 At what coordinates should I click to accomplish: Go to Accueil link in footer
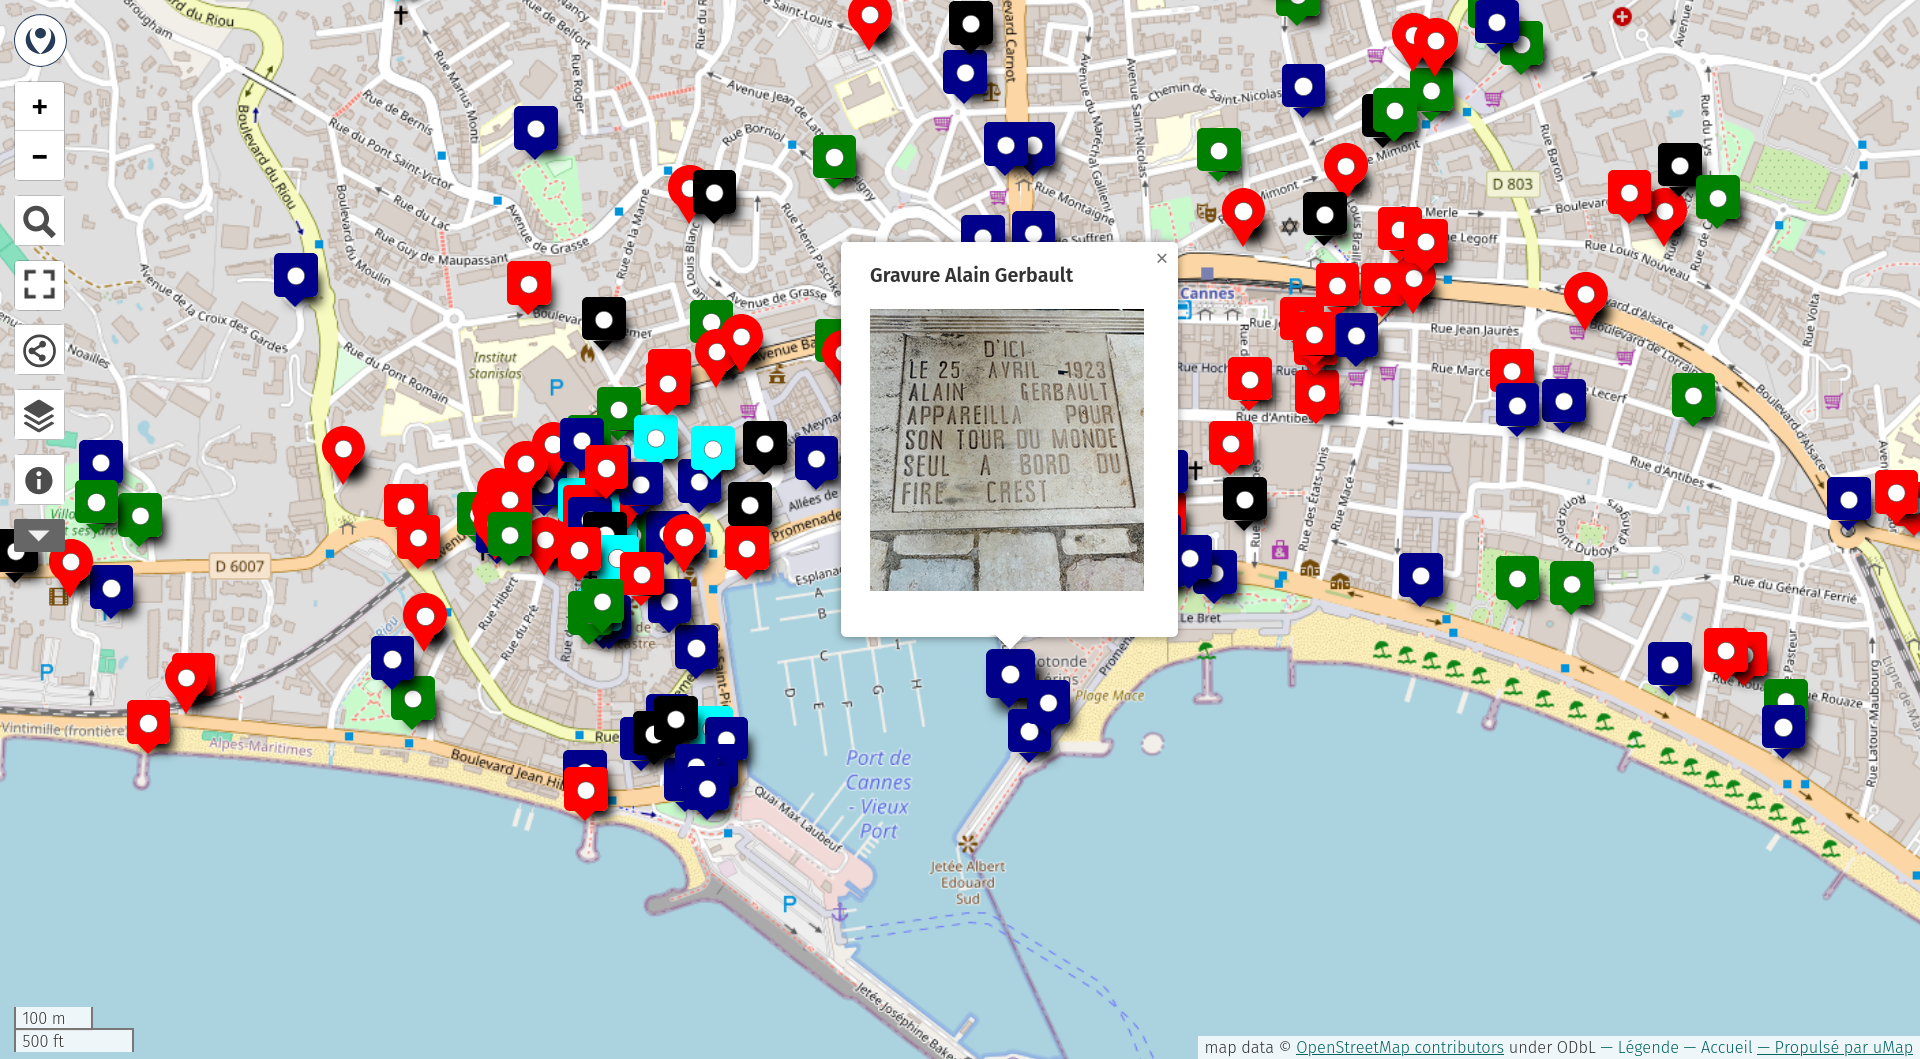click(1726, 1047)
